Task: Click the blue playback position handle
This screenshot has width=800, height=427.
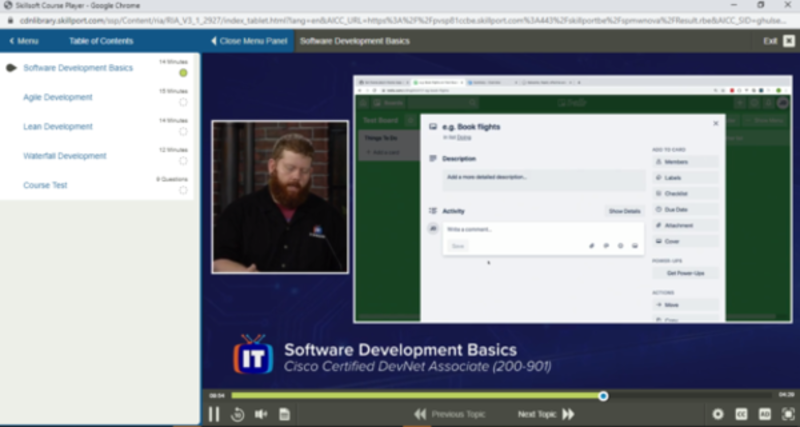Action: pos(603,396)
